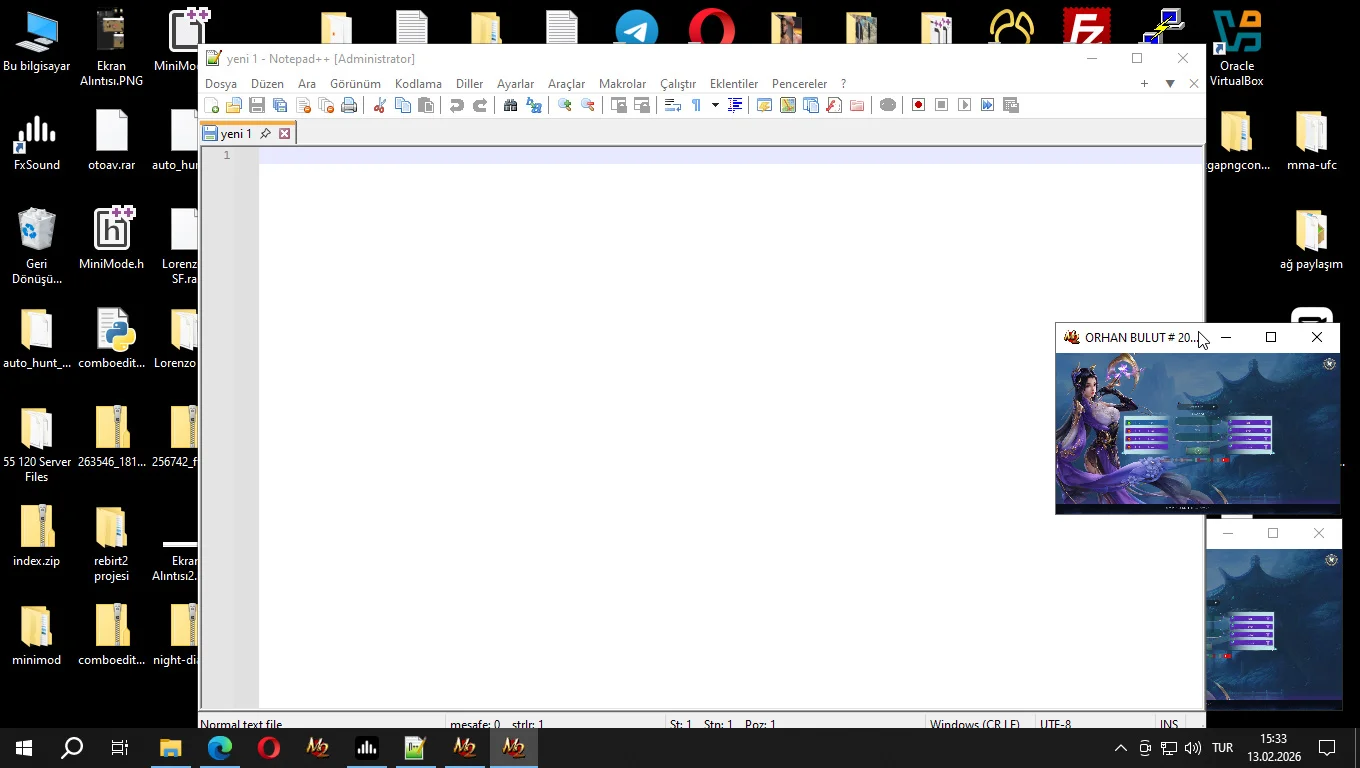Click the Save All toolbar icon

(280, 106)
